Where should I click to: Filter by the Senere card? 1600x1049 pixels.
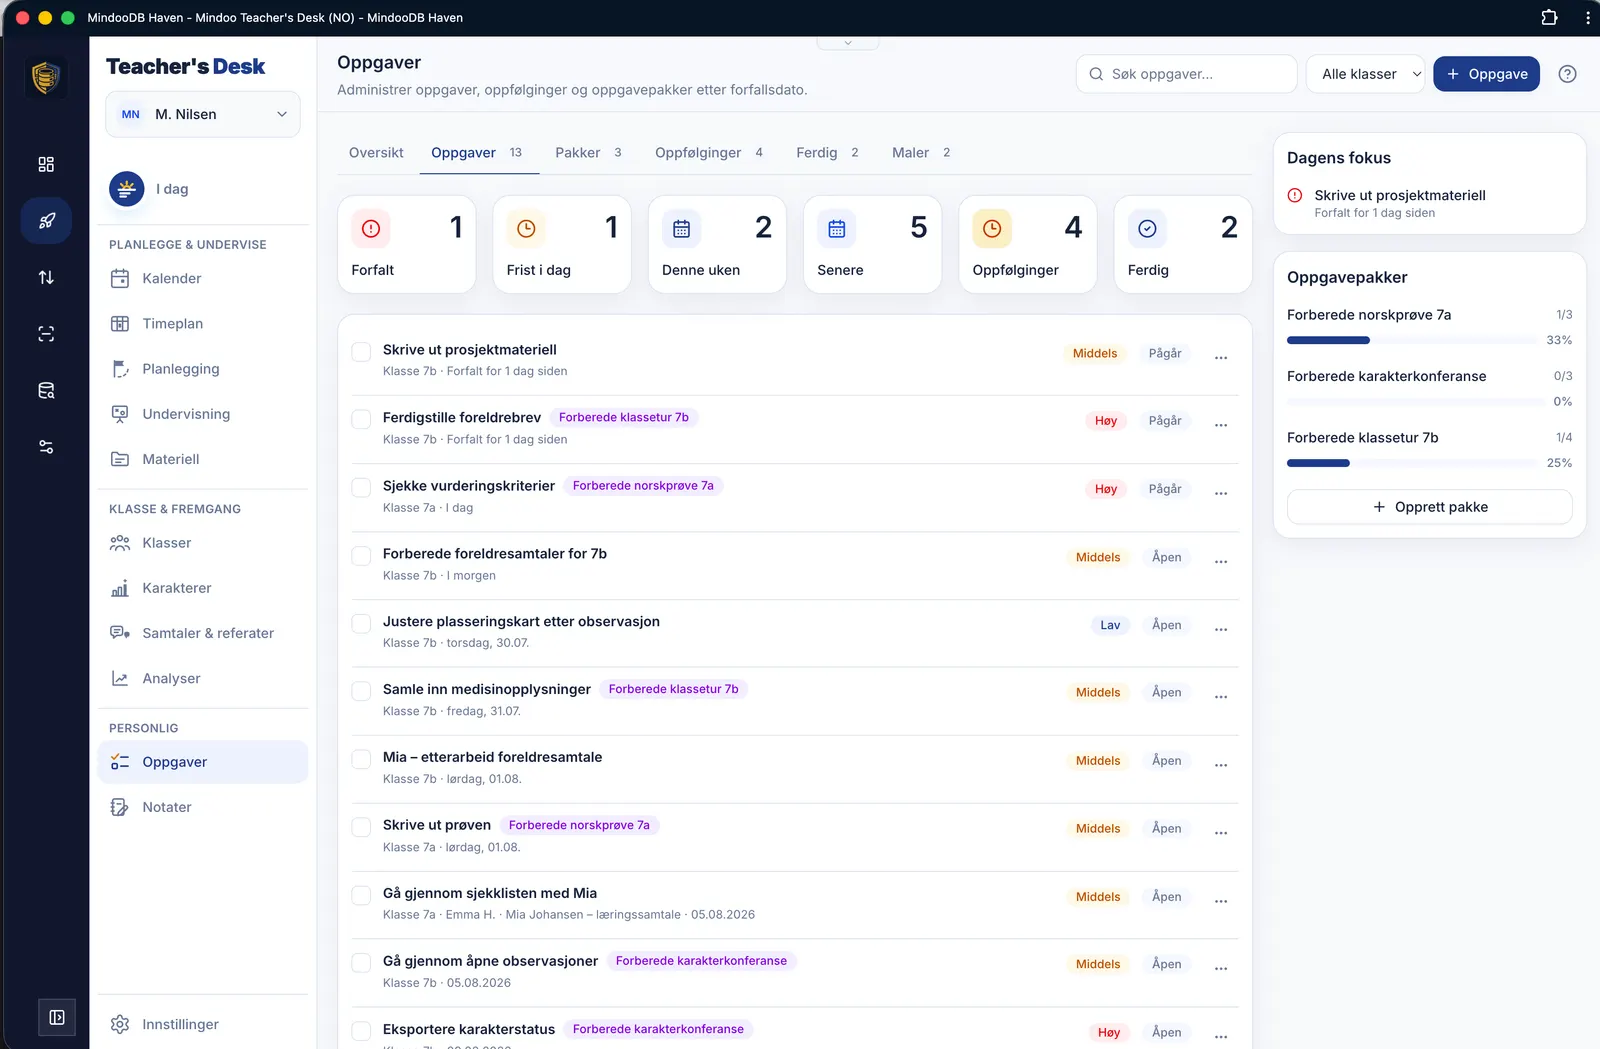coord(872,244)
